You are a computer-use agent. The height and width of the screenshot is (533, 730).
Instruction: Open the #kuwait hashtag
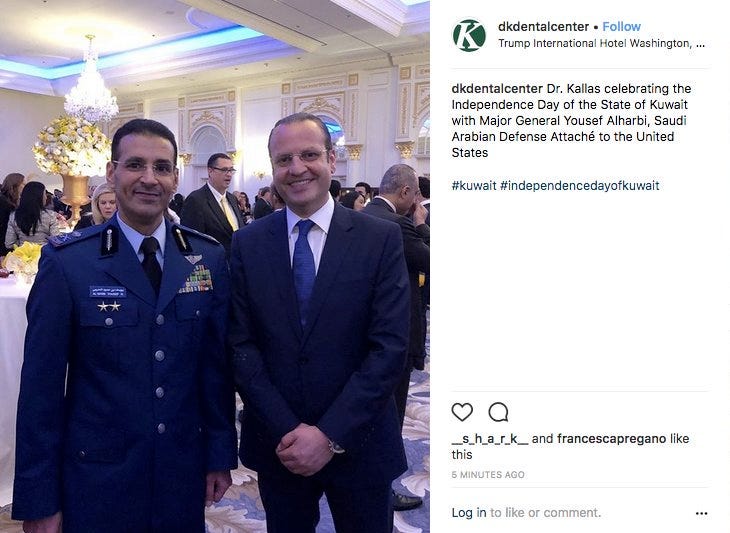point(474,185)
